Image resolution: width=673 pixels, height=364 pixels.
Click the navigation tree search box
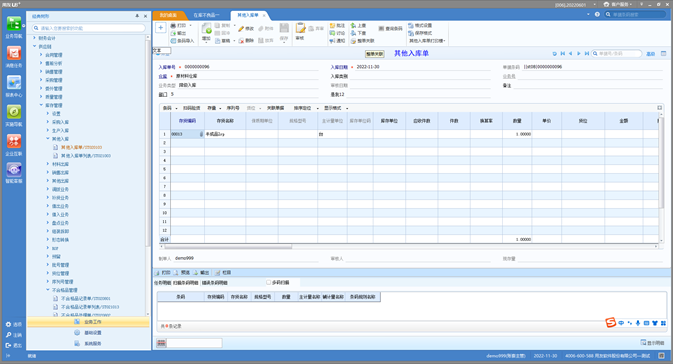coord(89,28)
